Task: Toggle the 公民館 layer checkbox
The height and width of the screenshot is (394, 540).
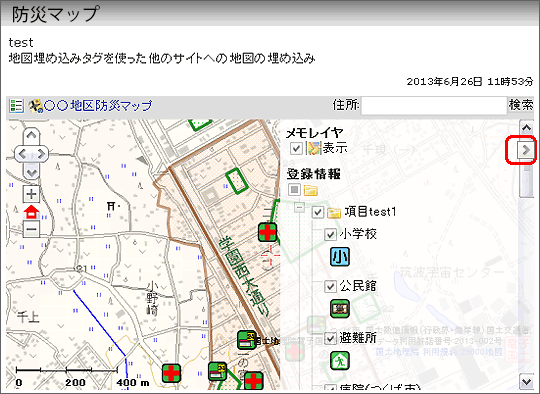Action: 330,286
